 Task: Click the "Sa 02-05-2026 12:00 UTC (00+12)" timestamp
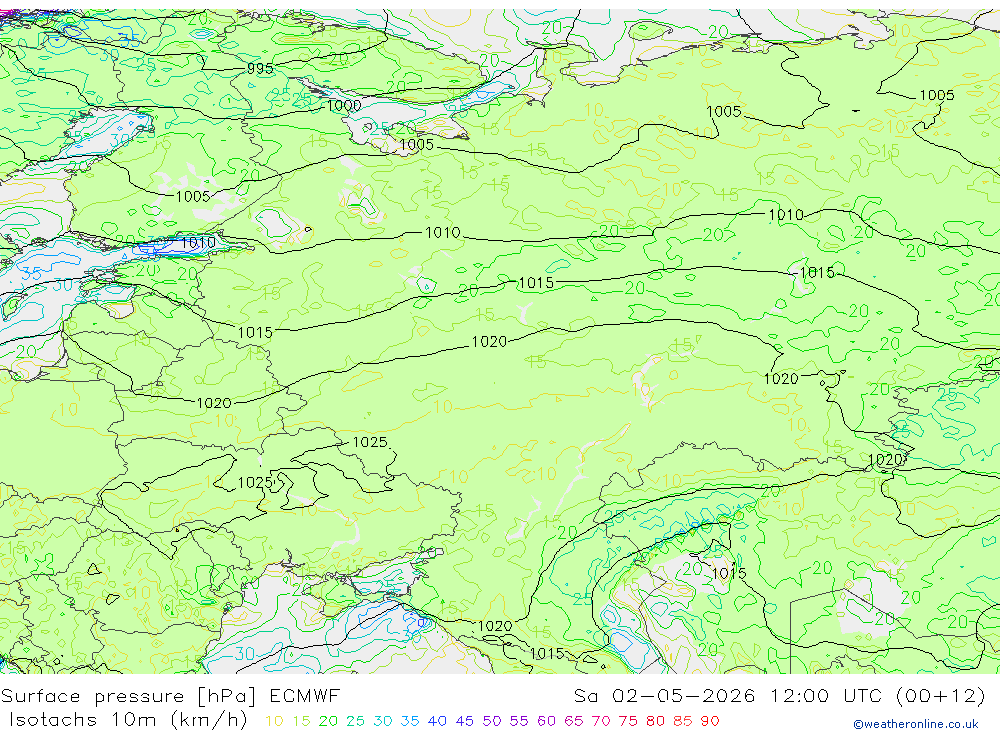pos(779,696)
